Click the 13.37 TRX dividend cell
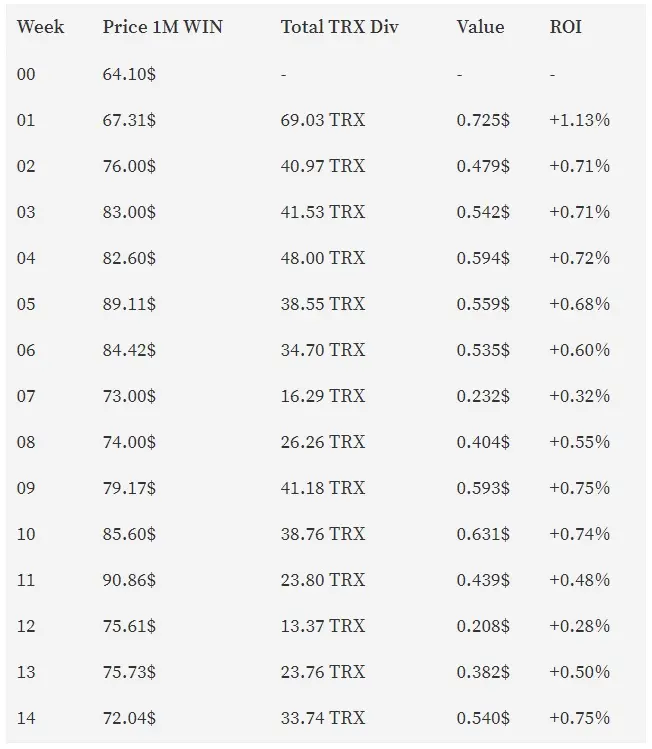Screen dimensions: 652x749 tap(322, 626)
